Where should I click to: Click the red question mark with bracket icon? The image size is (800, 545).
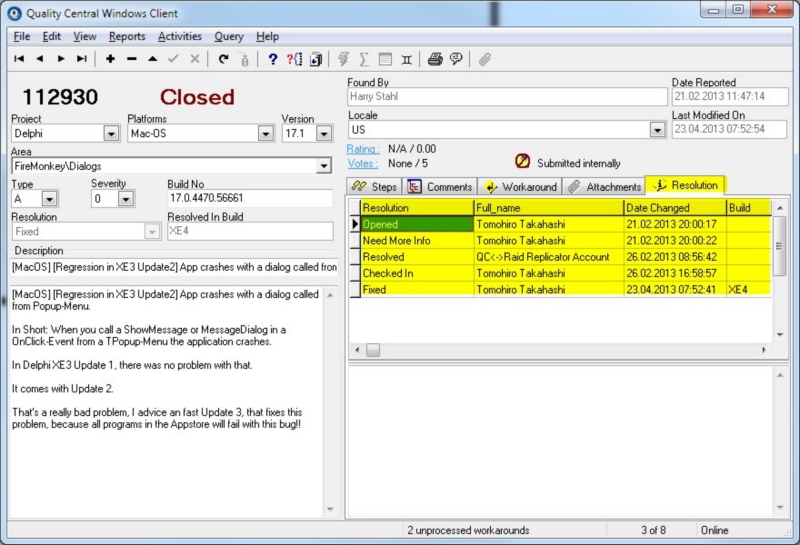coord(294,59)
